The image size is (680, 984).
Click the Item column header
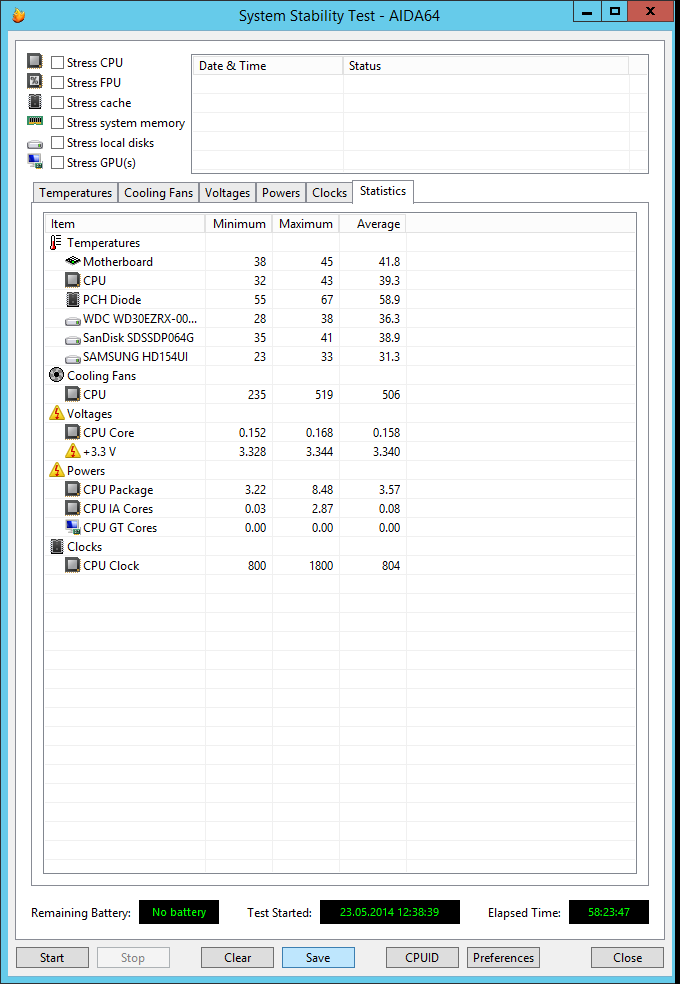tap(125, 224)
